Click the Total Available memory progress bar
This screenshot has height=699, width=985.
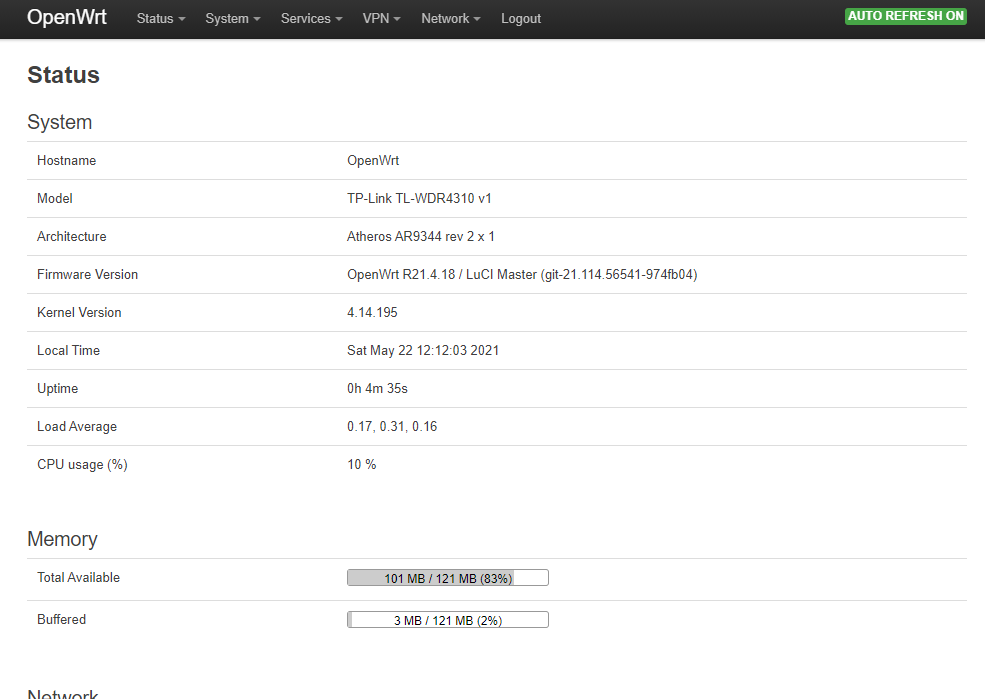[x=448, y=578]
